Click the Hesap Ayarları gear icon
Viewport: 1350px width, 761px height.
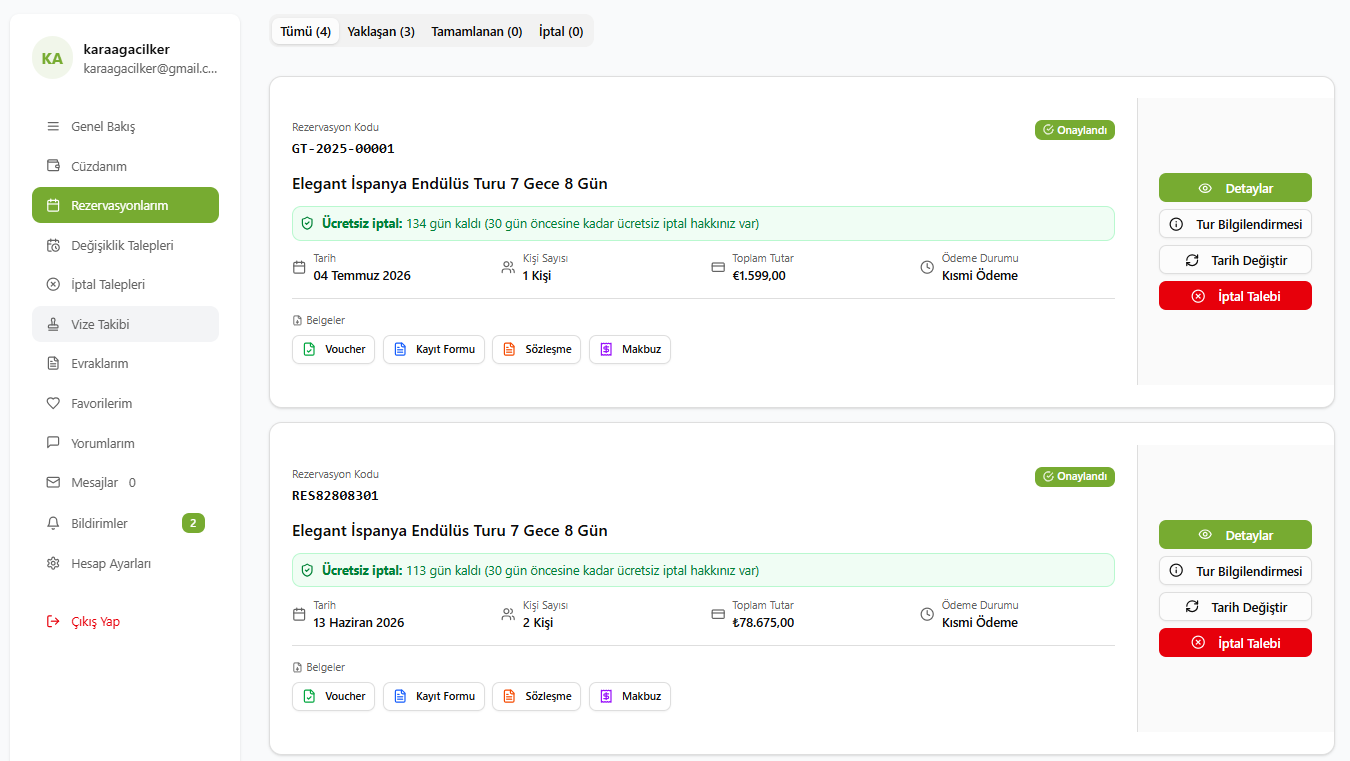pos(53,563)
